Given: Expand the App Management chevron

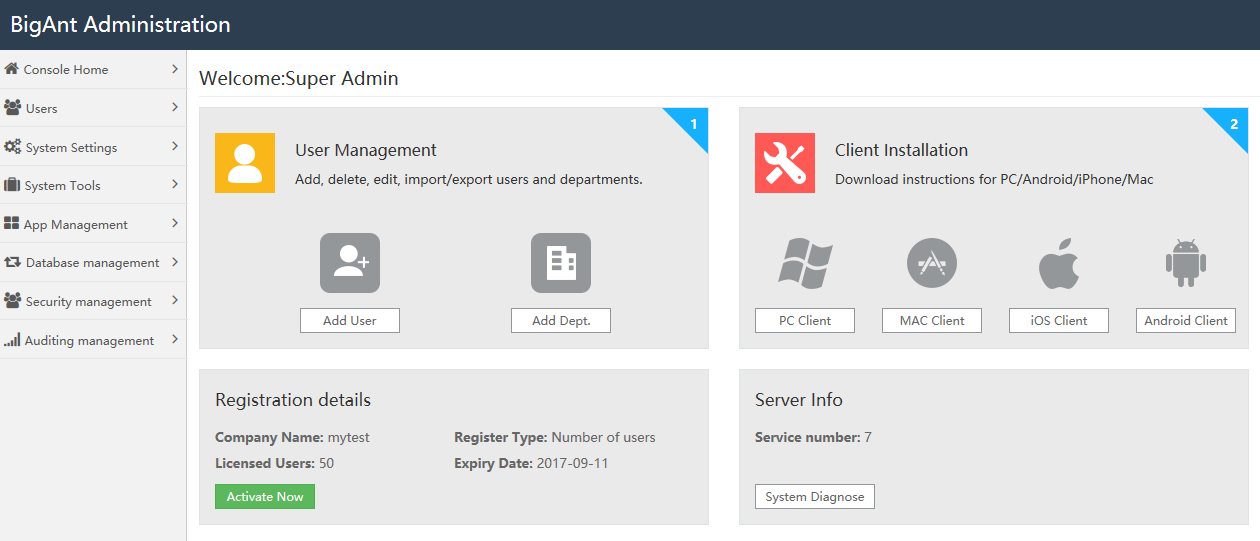Looking at the screenshot, I should pyautogui.click(x=175, y=223).
